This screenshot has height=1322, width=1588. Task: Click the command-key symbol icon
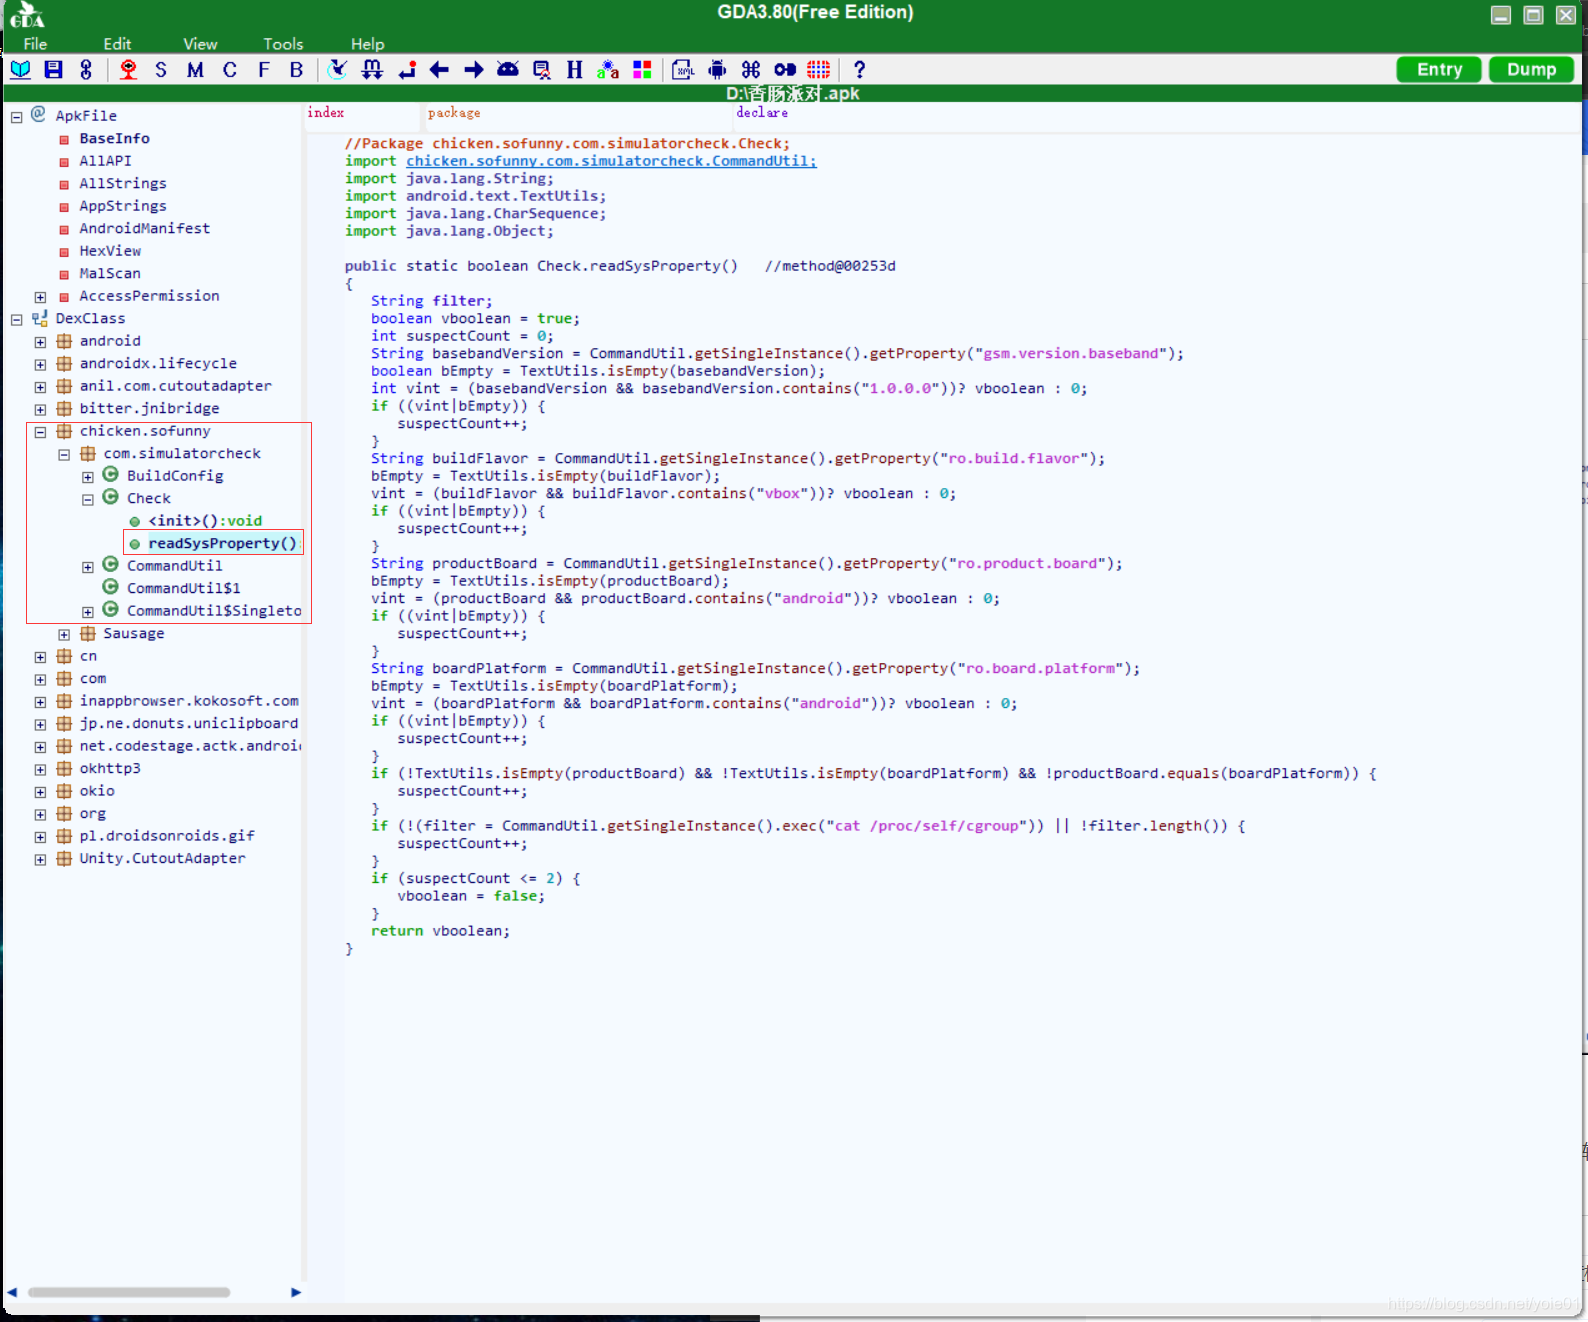(x=751, y=70)
